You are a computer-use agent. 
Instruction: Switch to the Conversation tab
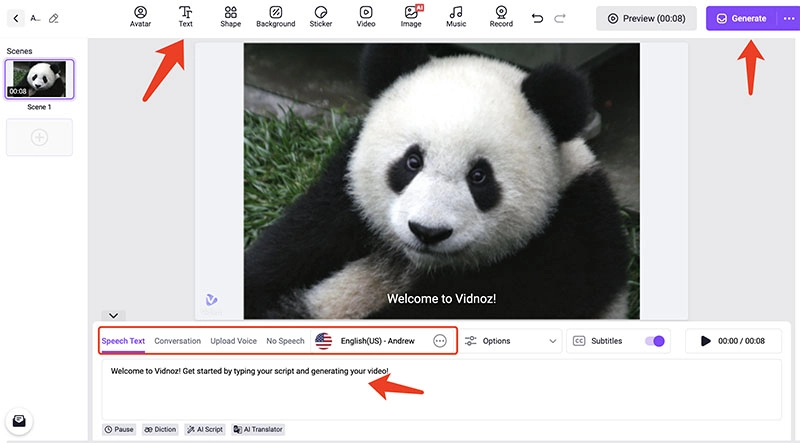(x=177, y=341)
